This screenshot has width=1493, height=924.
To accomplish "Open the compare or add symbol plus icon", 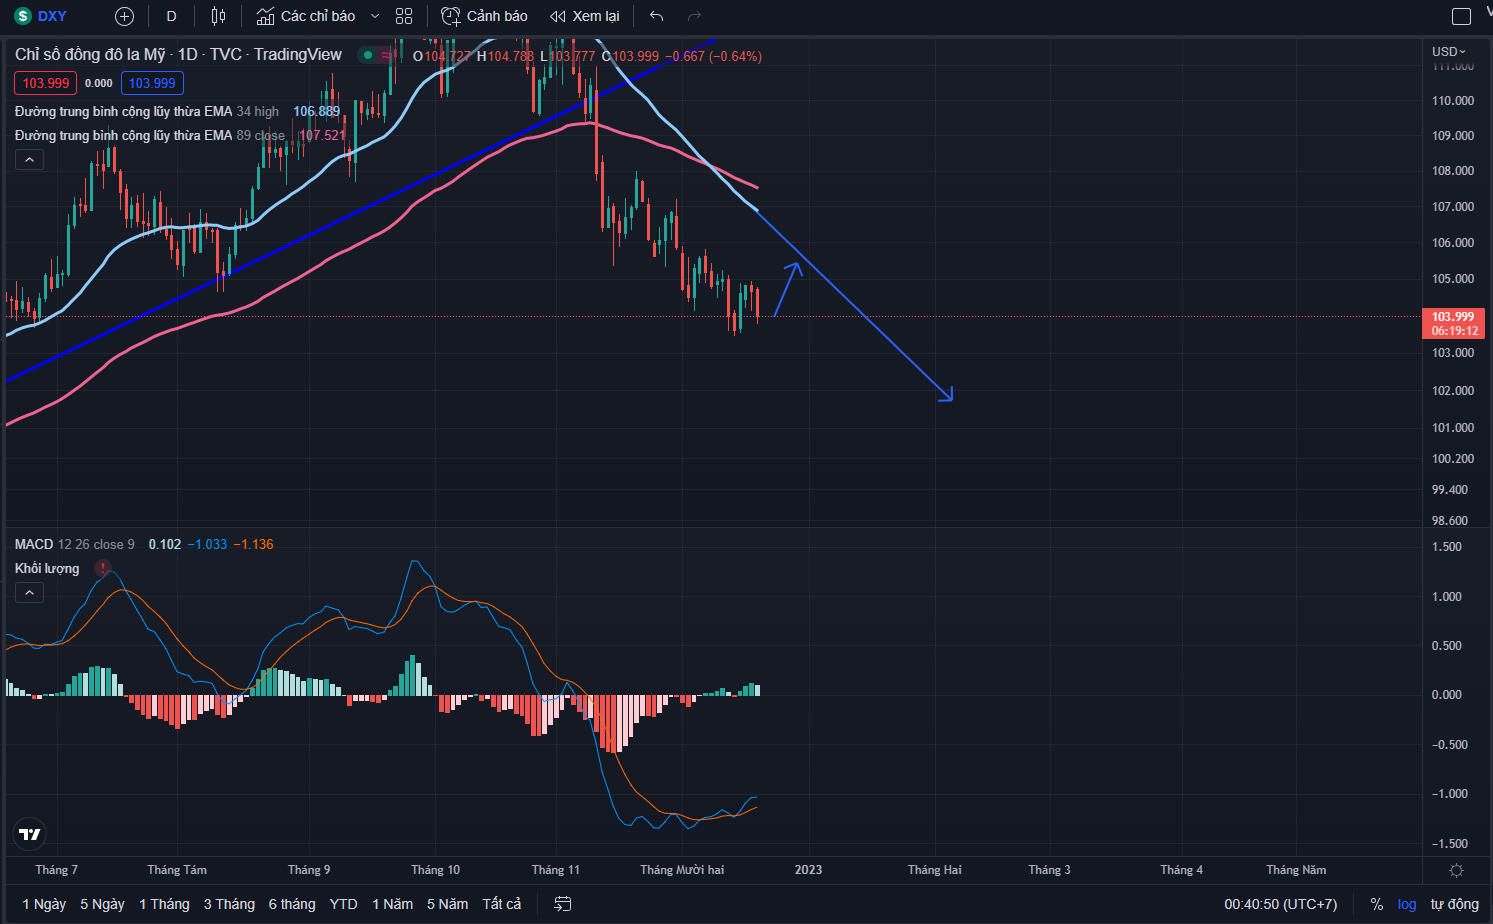I will coord(124,16).
